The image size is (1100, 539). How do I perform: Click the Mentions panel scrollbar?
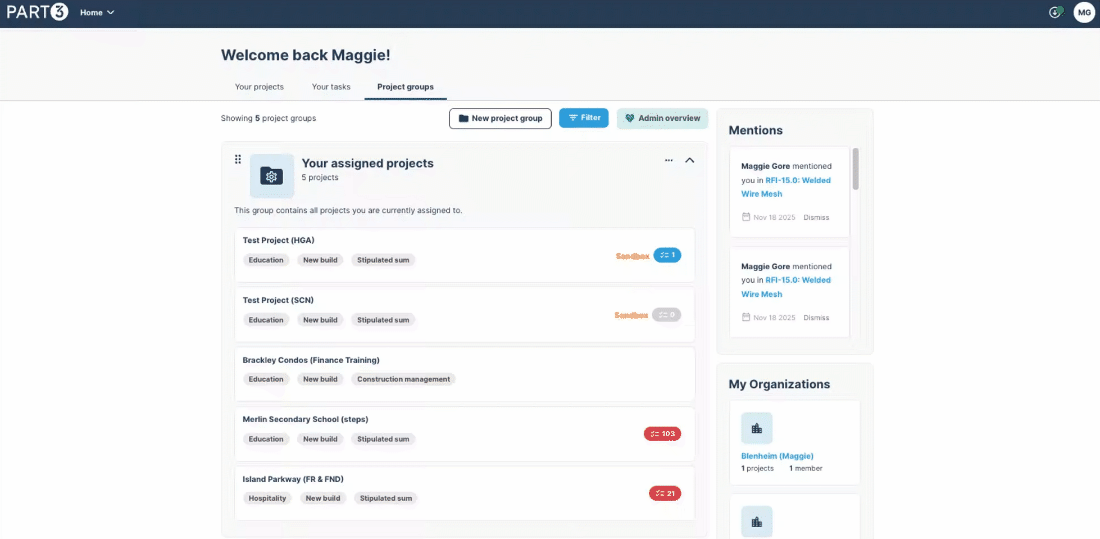tap(855, 168)
